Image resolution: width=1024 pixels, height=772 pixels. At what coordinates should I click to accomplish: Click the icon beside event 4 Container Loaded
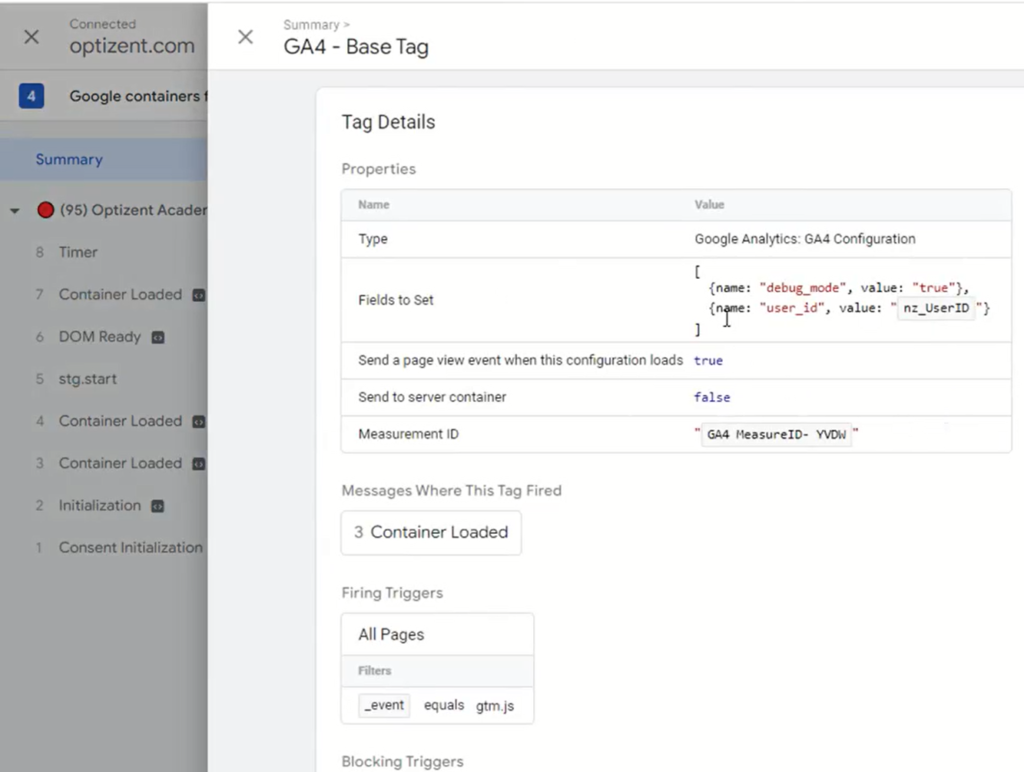198,422
